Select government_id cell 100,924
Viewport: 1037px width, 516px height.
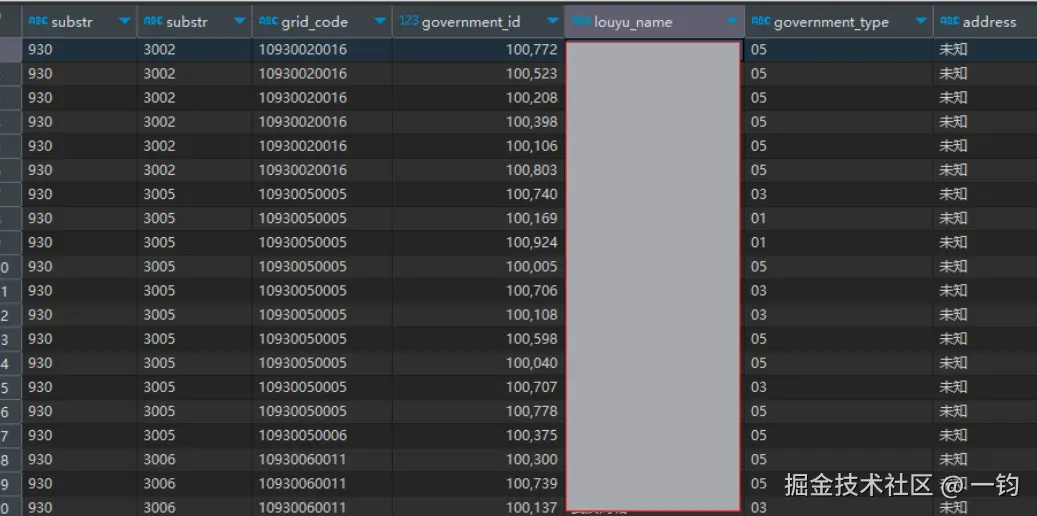[x=478, y=242]
